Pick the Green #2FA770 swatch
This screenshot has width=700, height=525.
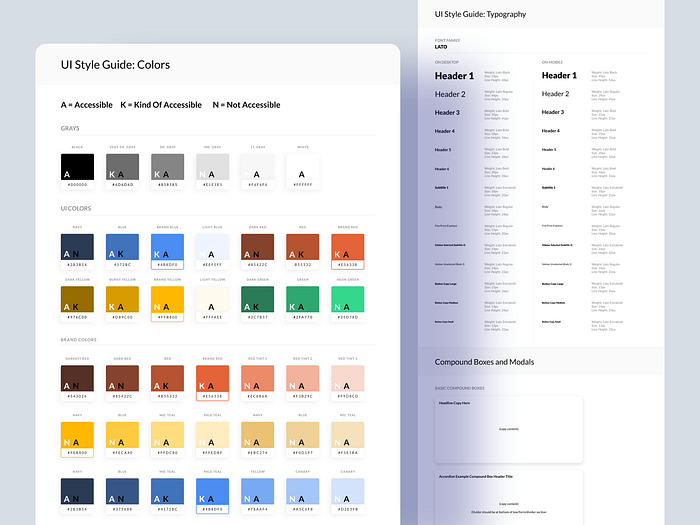pyautogui.click(x=303, y=304)
